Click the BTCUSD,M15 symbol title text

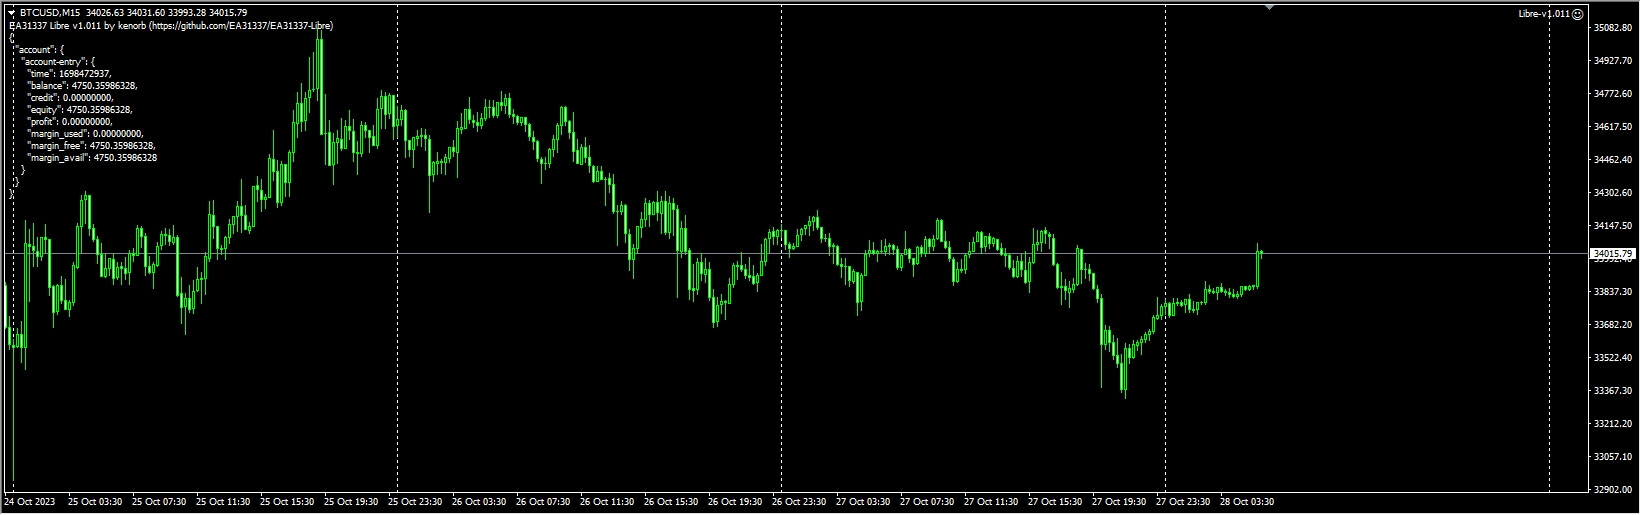[x=50, y=12]
